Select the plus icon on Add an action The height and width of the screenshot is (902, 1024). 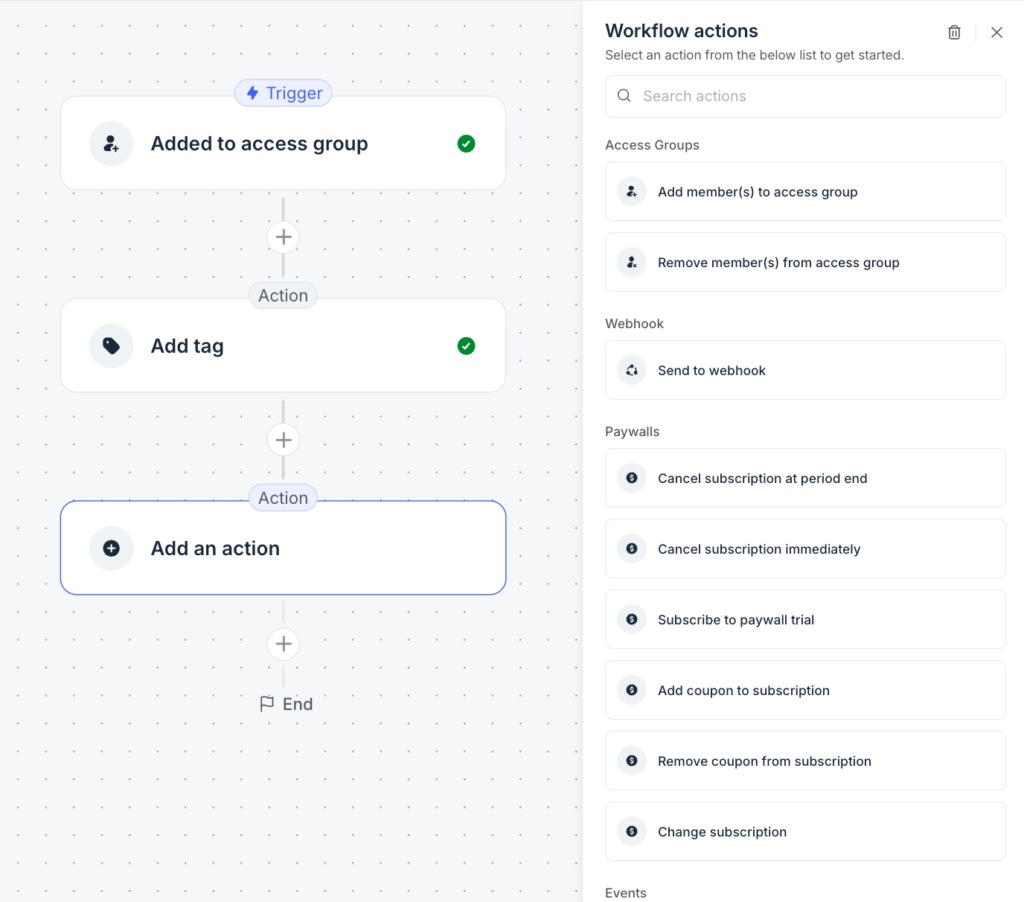click(111, 548)
